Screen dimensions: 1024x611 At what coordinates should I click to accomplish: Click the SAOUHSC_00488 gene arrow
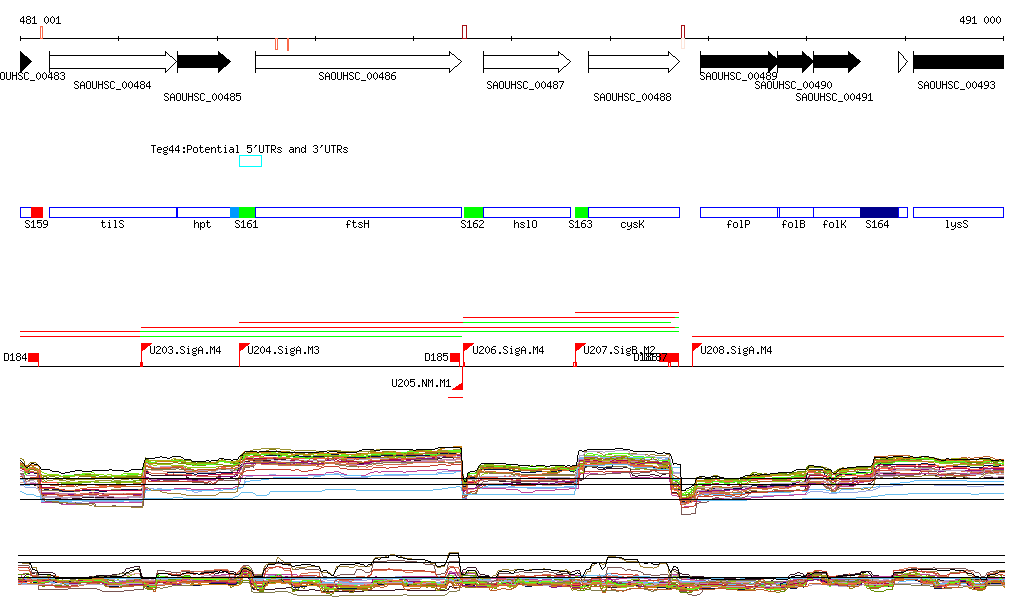pyautogui.click(x=633, y=62)
